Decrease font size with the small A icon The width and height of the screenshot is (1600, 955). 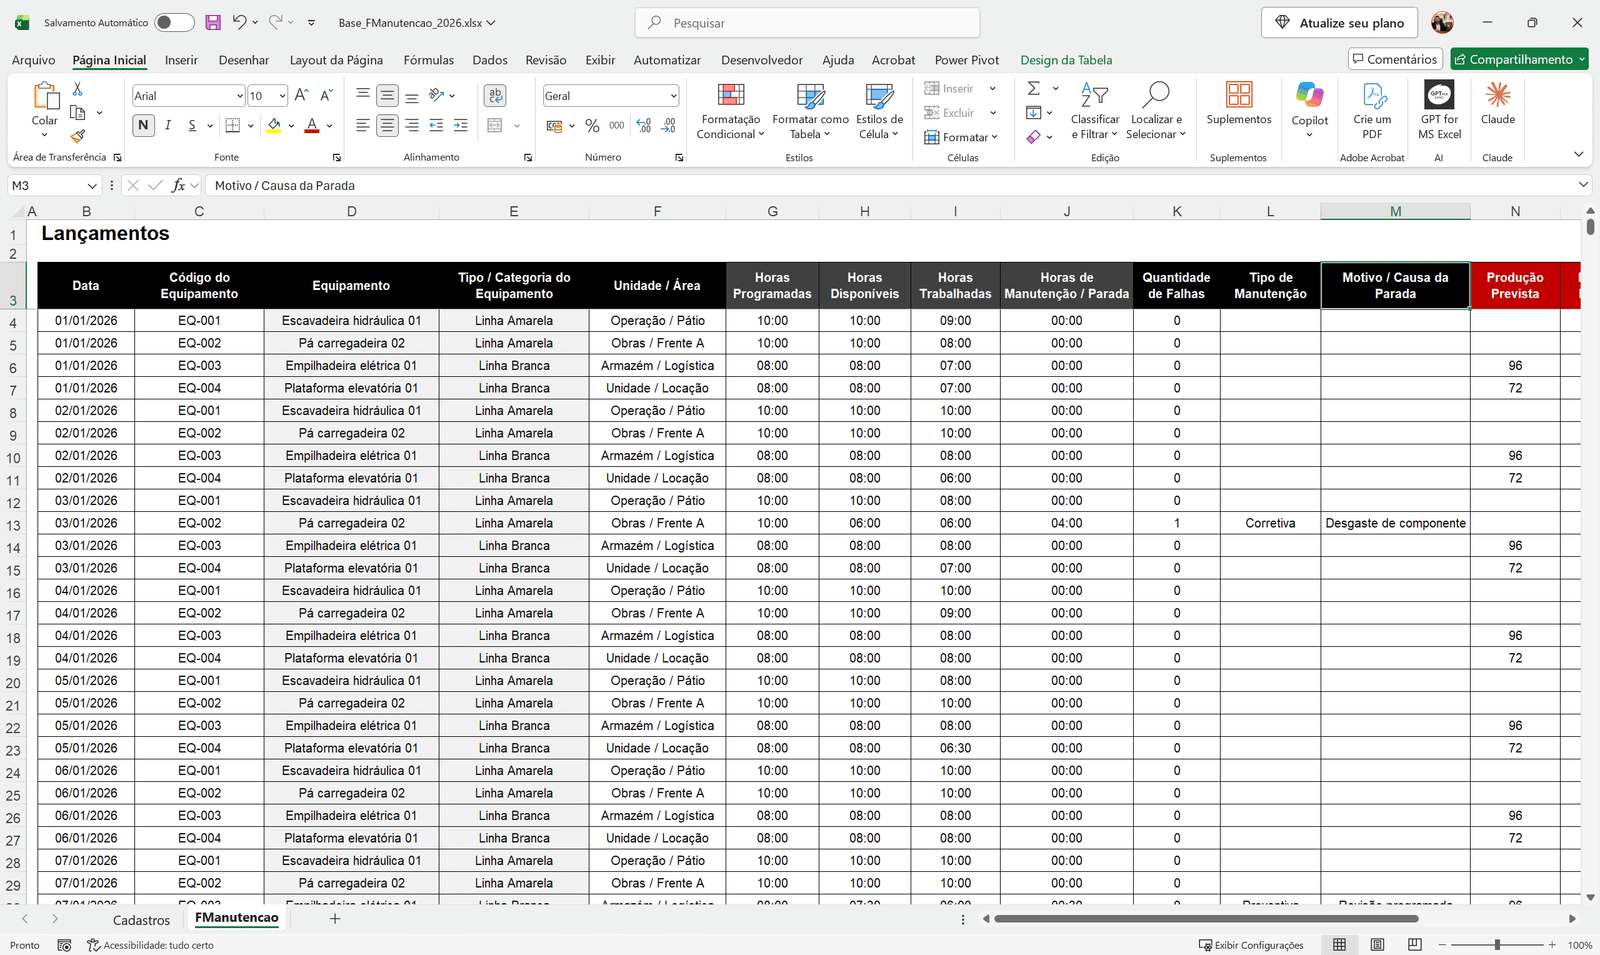click(326, 95)
